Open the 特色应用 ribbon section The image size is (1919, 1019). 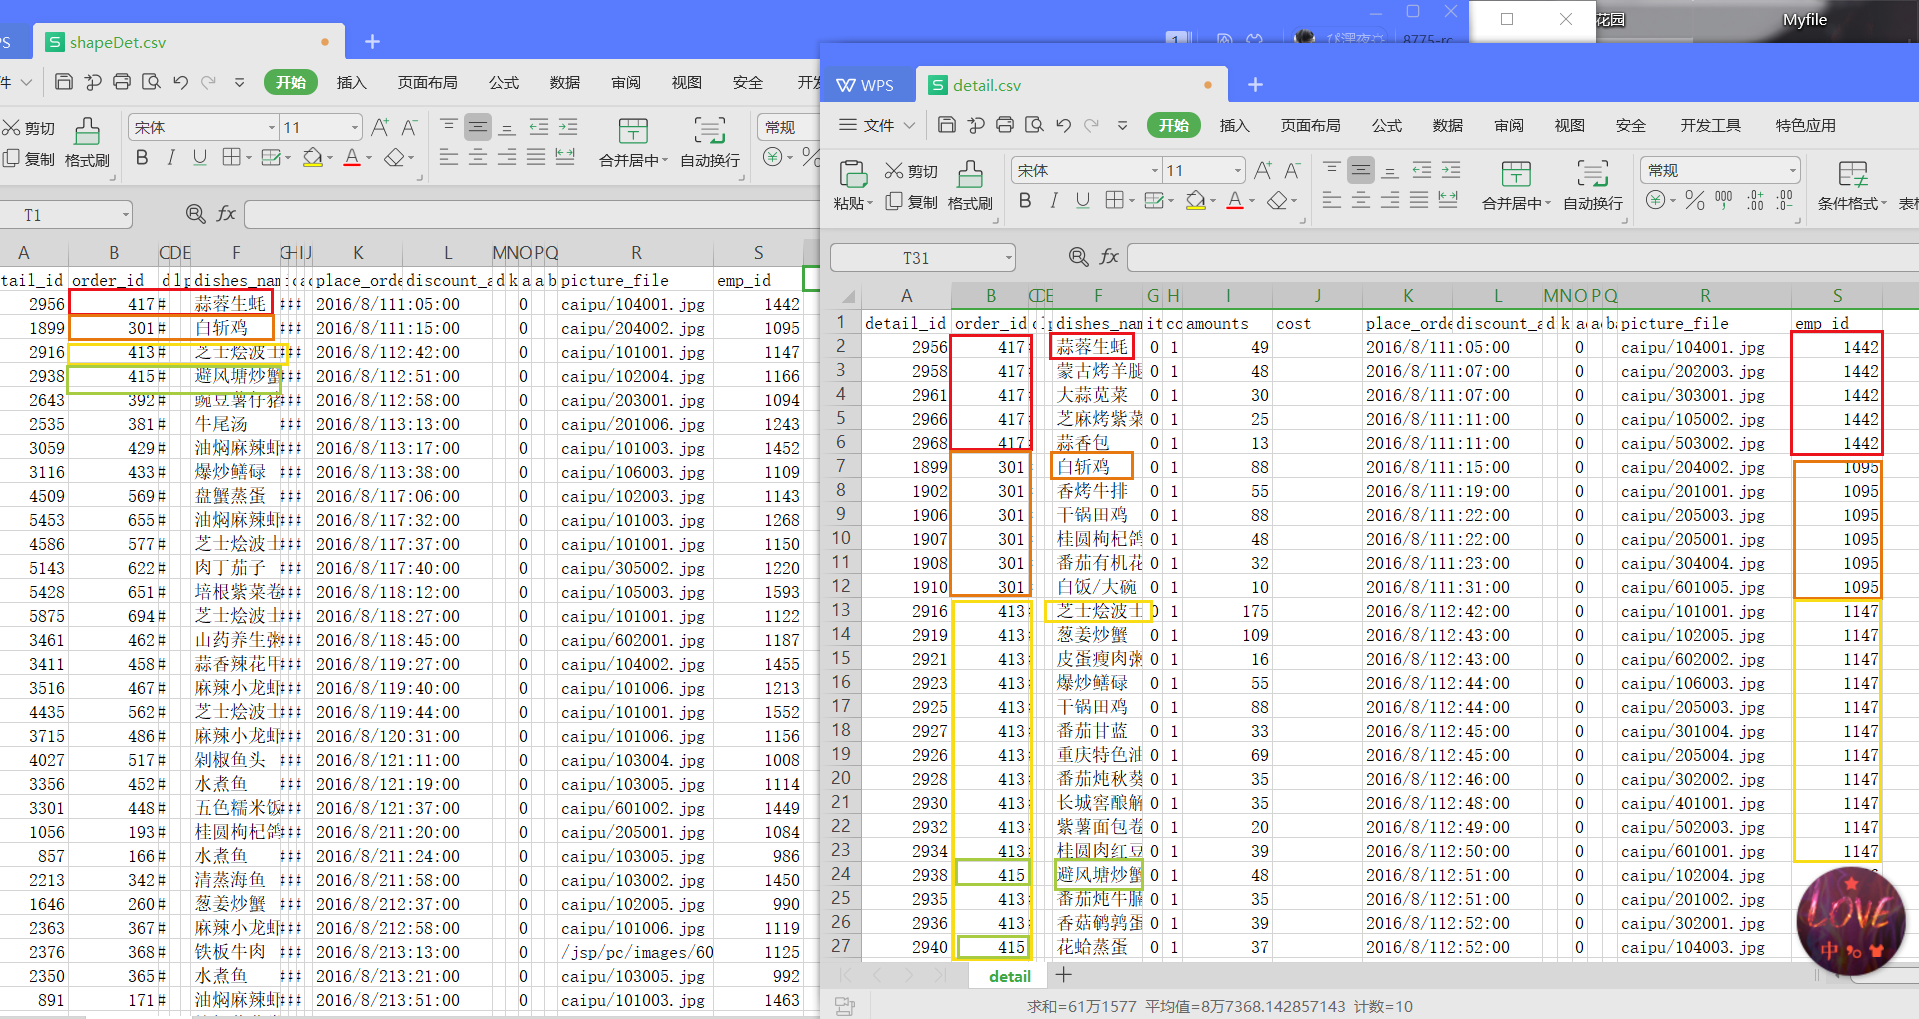point(1805,125)
